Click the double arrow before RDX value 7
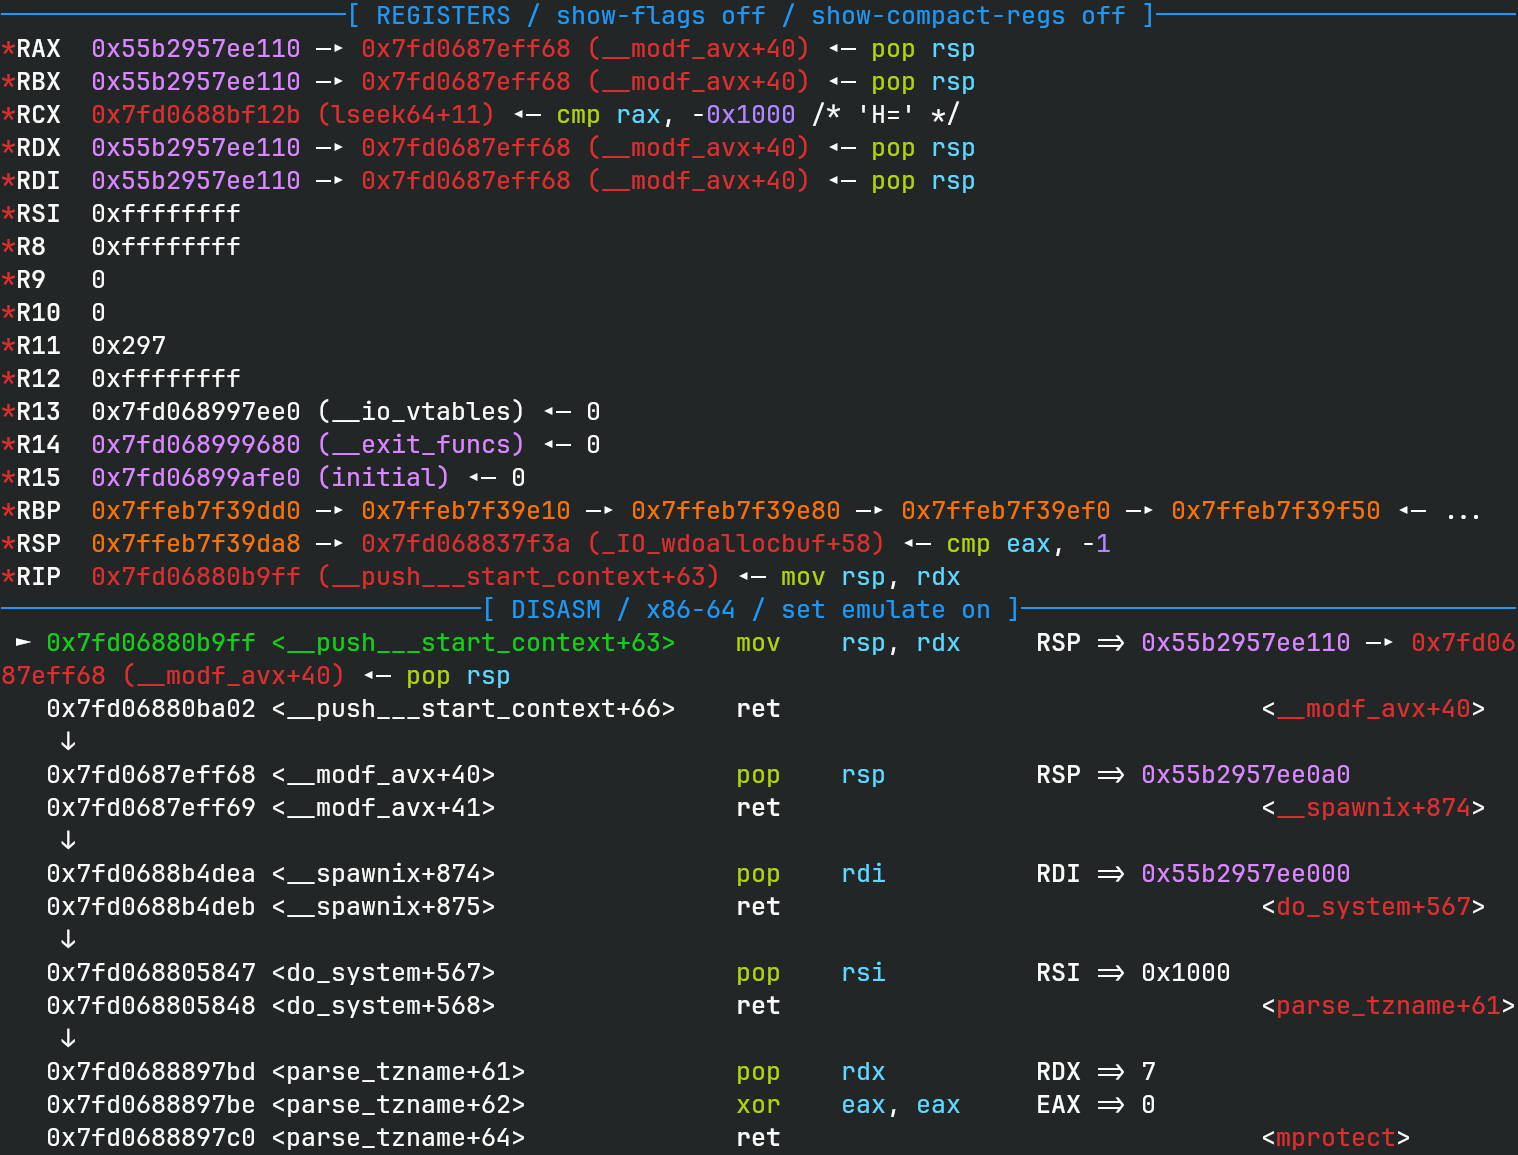 [1110, 1072]
